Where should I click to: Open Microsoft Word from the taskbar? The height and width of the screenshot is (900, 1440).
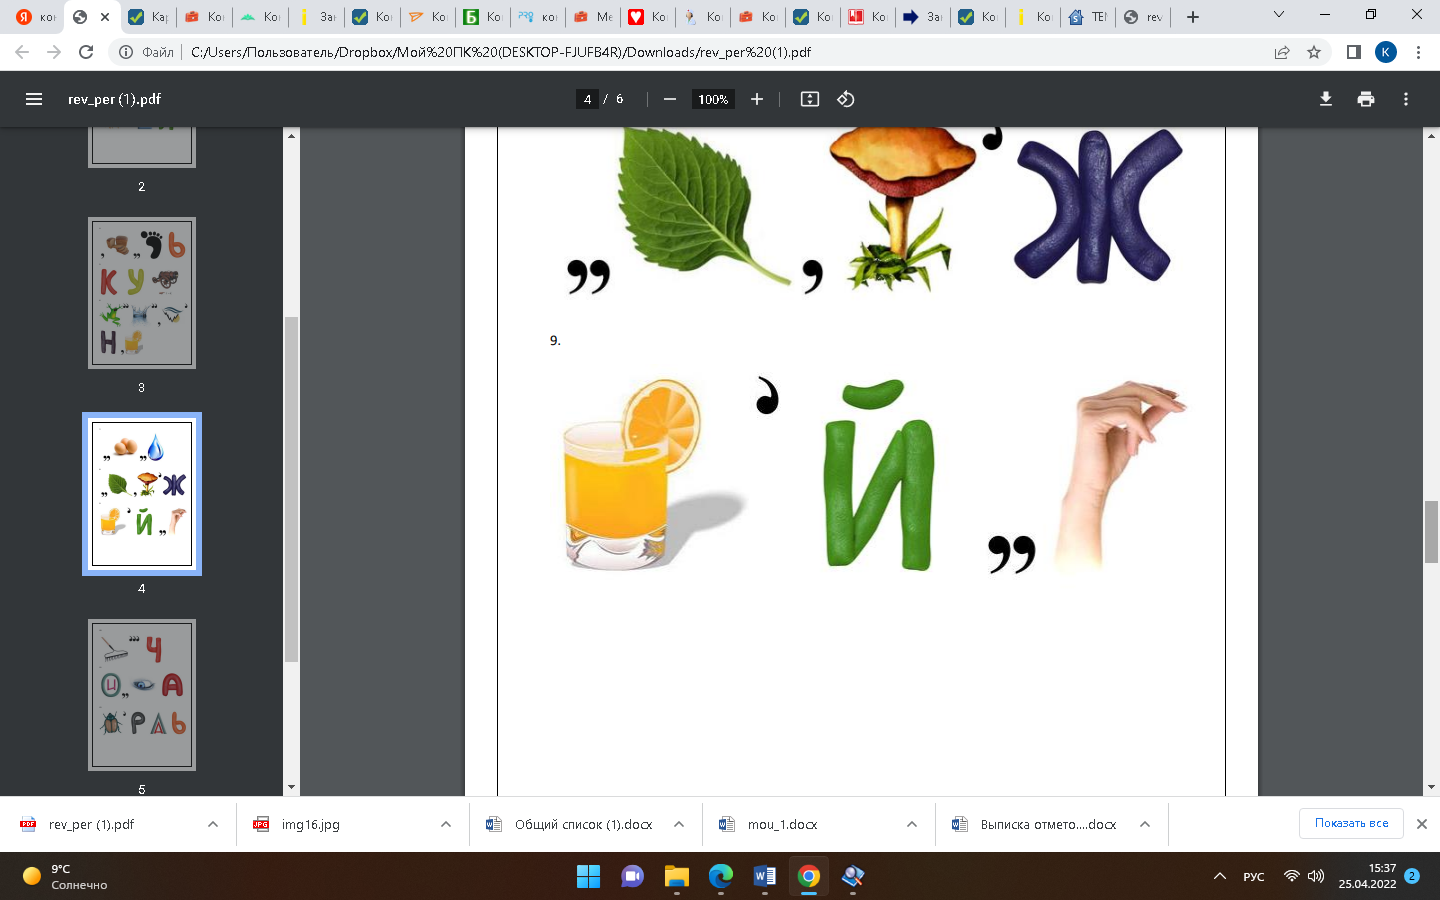764,877
